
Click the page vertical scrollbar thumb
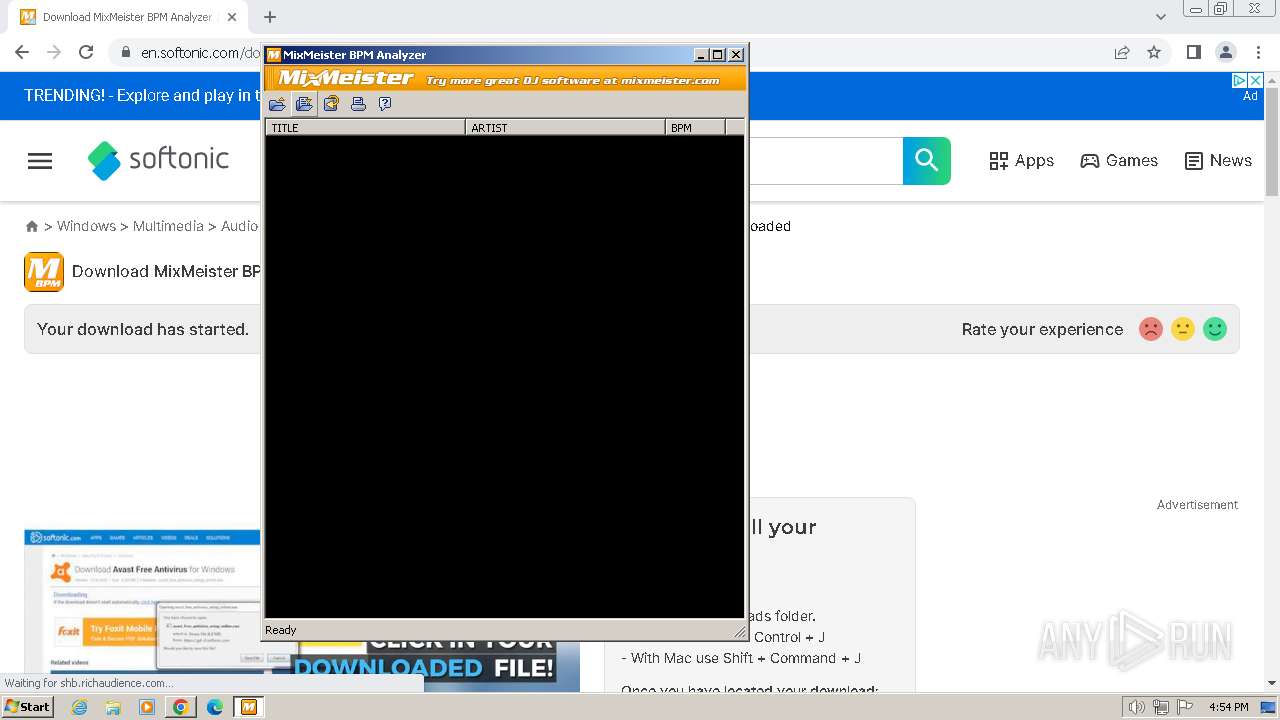click(1272, 140)
